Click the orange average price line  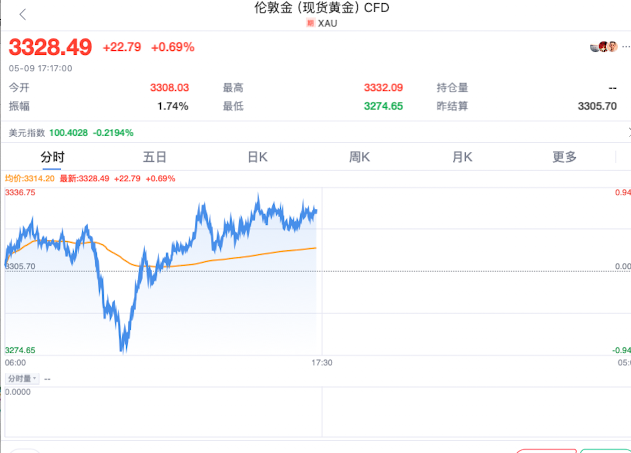[241, 257]
